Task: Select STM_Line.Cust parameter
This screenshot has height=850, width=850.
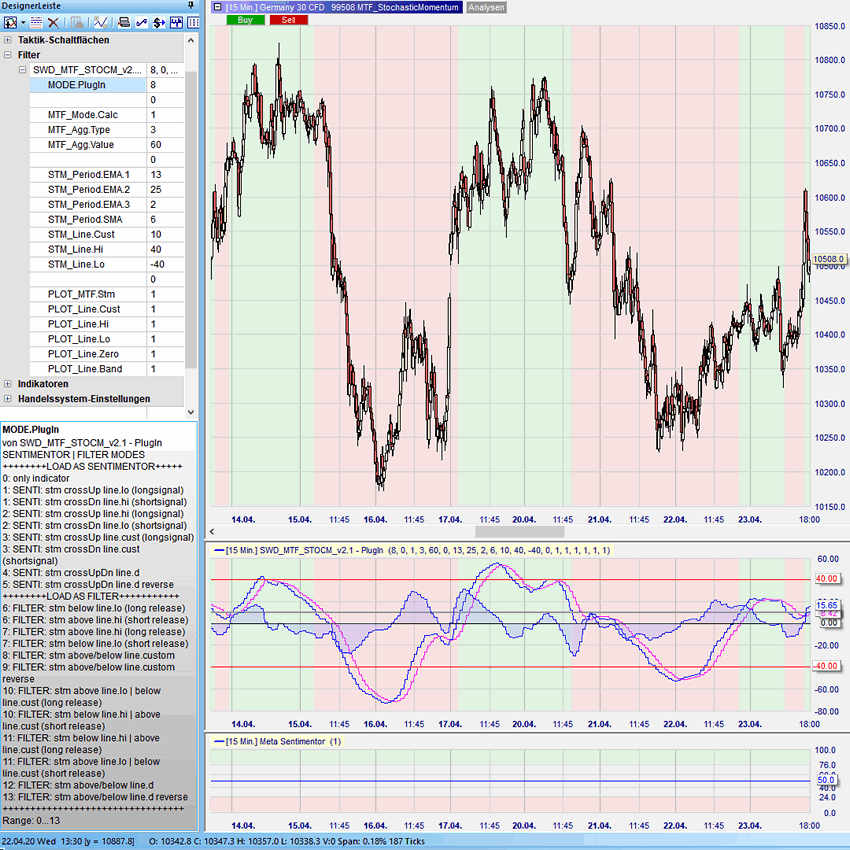Action: (x=88, y=234)
